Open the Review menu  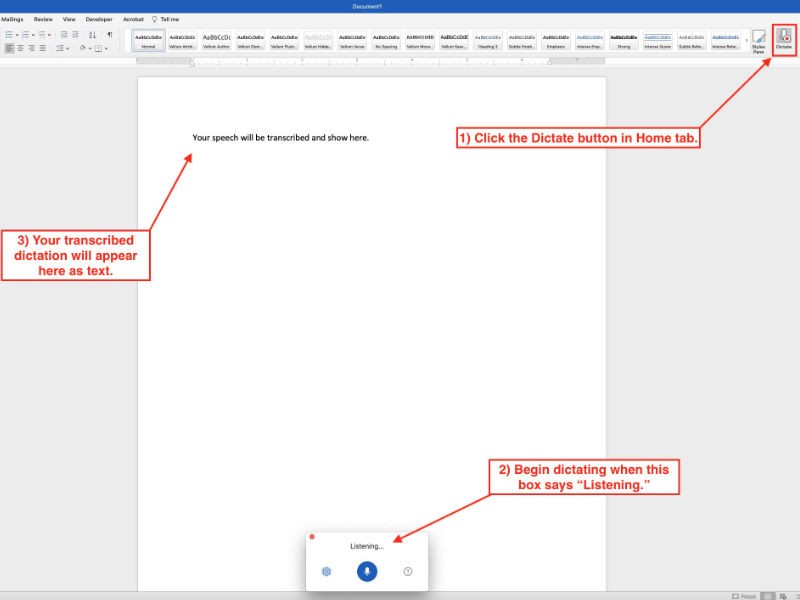pos(41,18)
